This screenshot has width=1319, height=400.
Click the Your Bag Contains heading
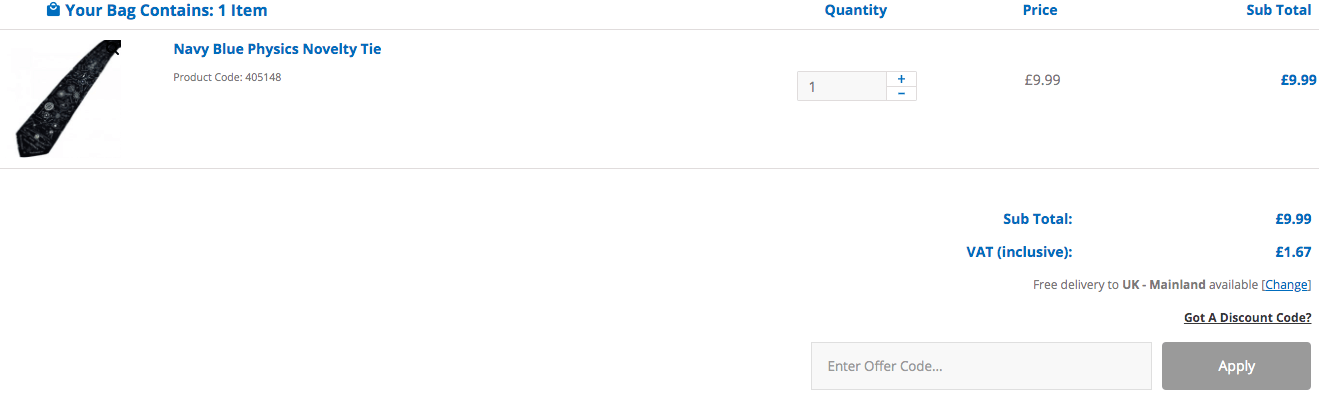(x=166, y=11)
